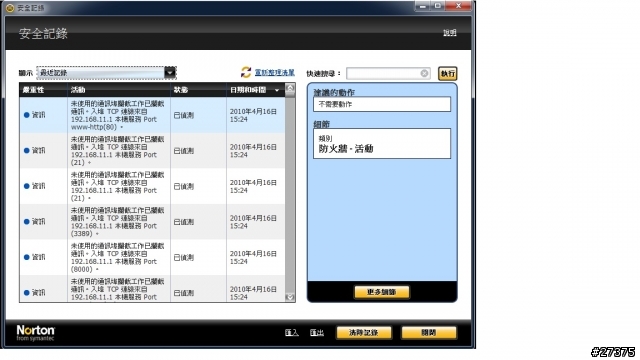Viewport: 640px width, 360px height.
Task: Click the Norton logo
Action: click(36, 333)
